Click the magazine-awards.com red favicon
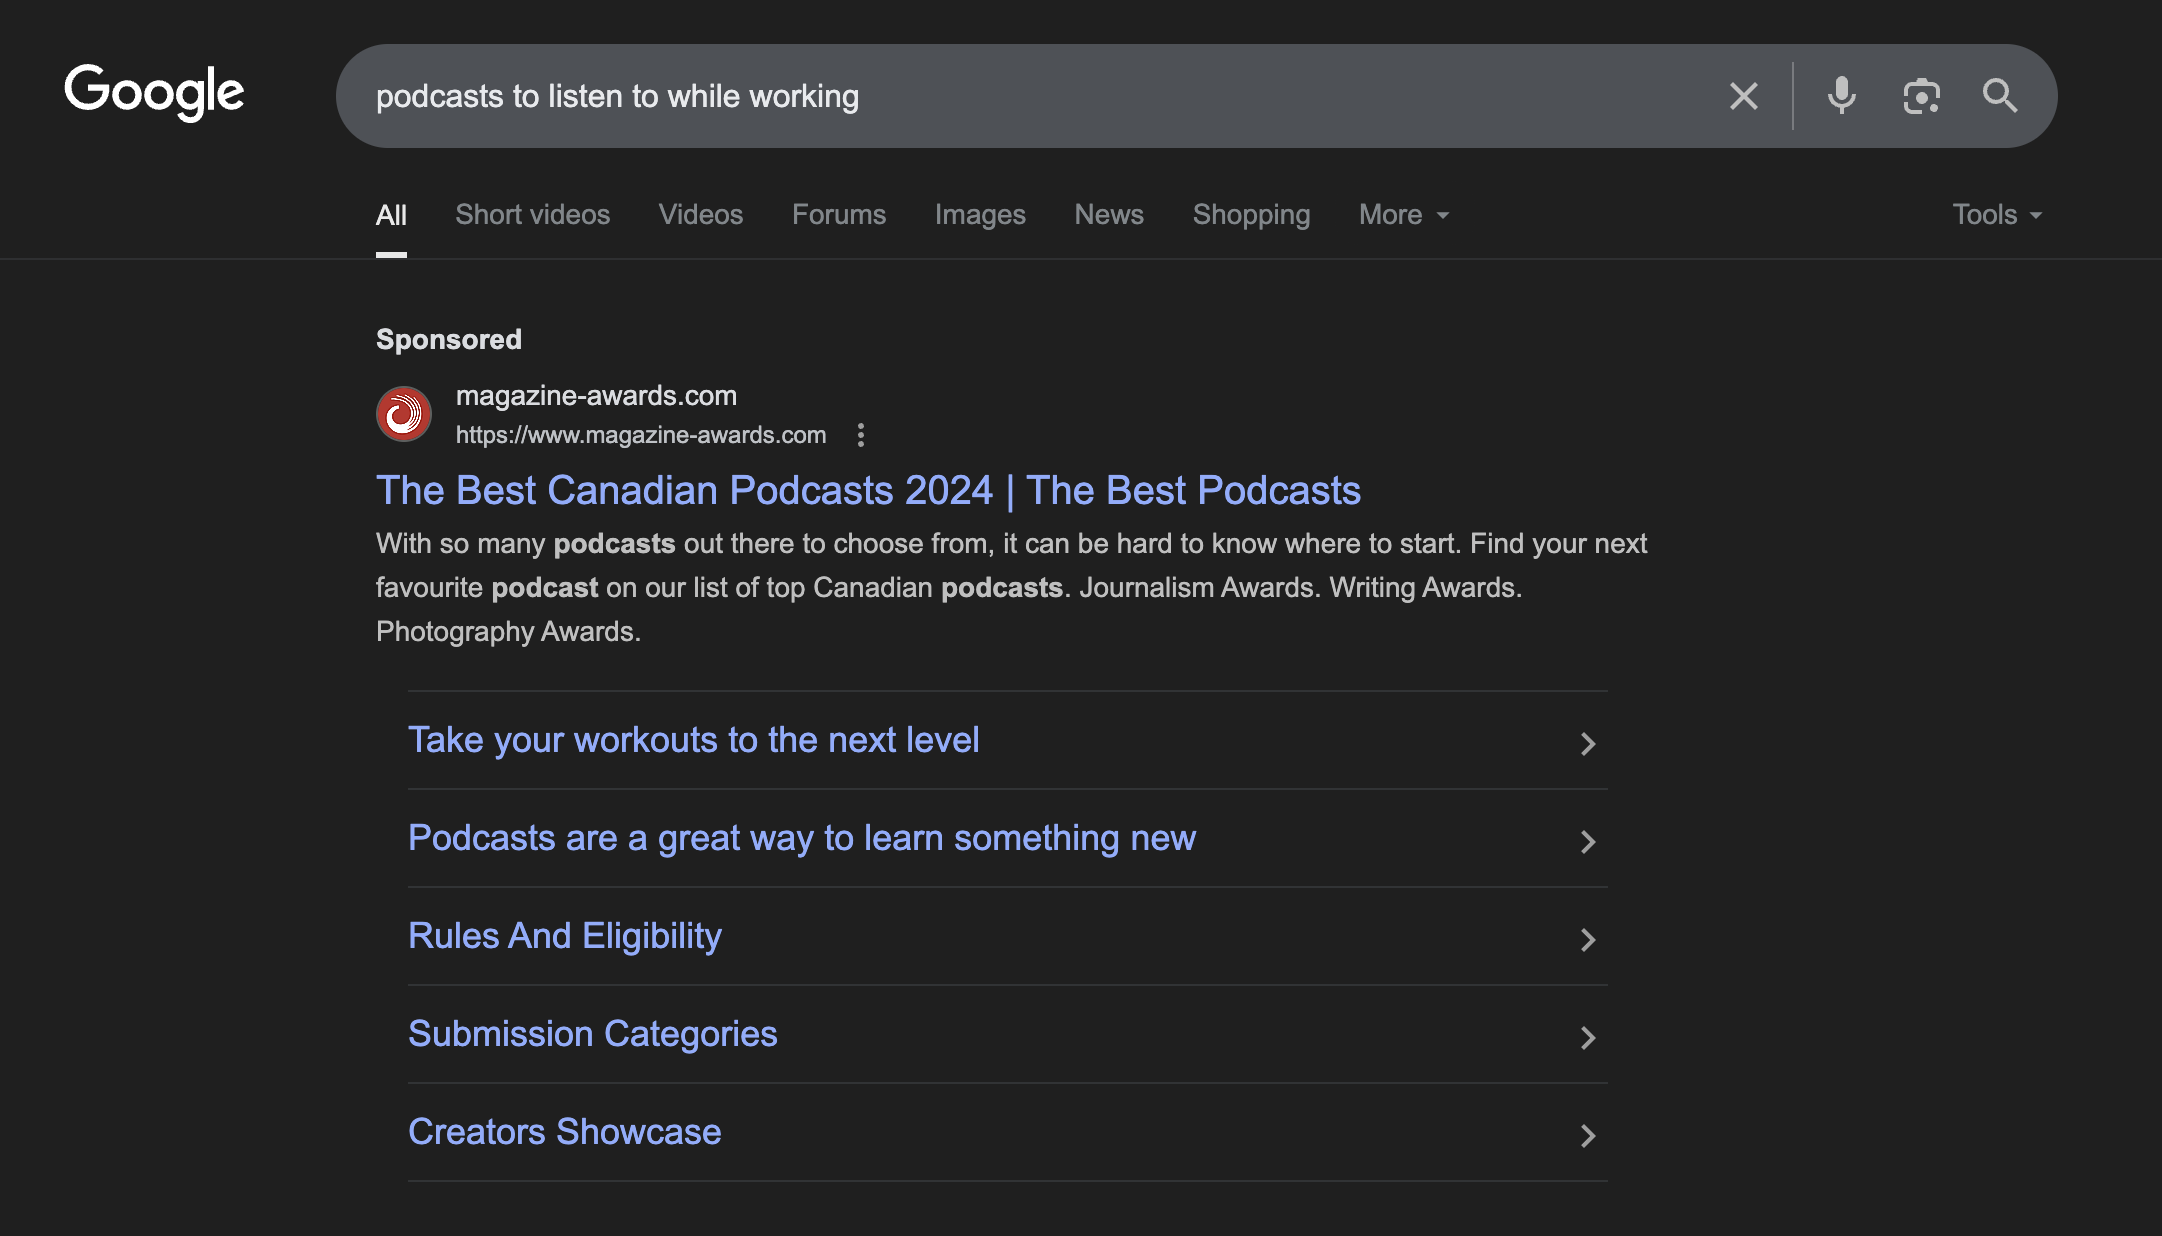Image resolution: width=2162 pixels, height=1236 pixels. [x=404, y=414]
